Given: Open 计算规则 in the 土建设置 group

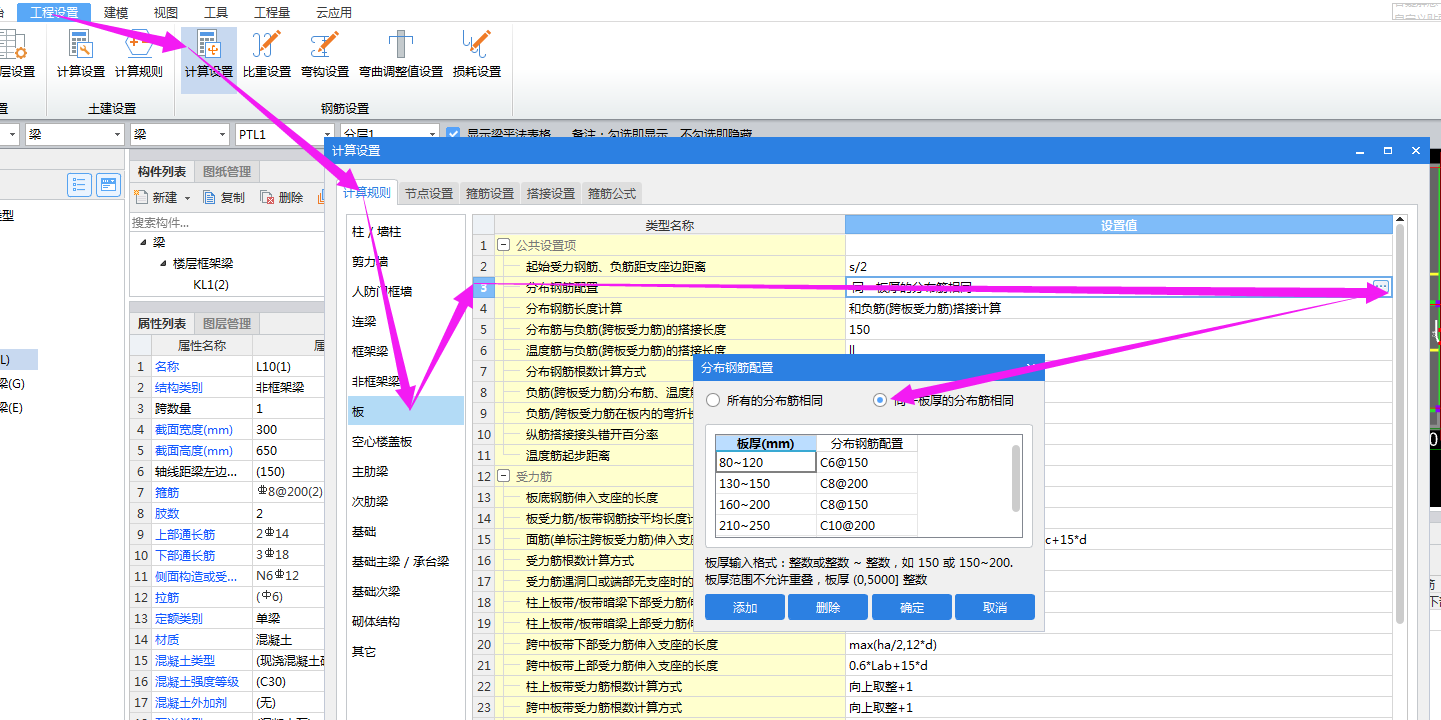Looking at the screenshot, I should (139, 55).
